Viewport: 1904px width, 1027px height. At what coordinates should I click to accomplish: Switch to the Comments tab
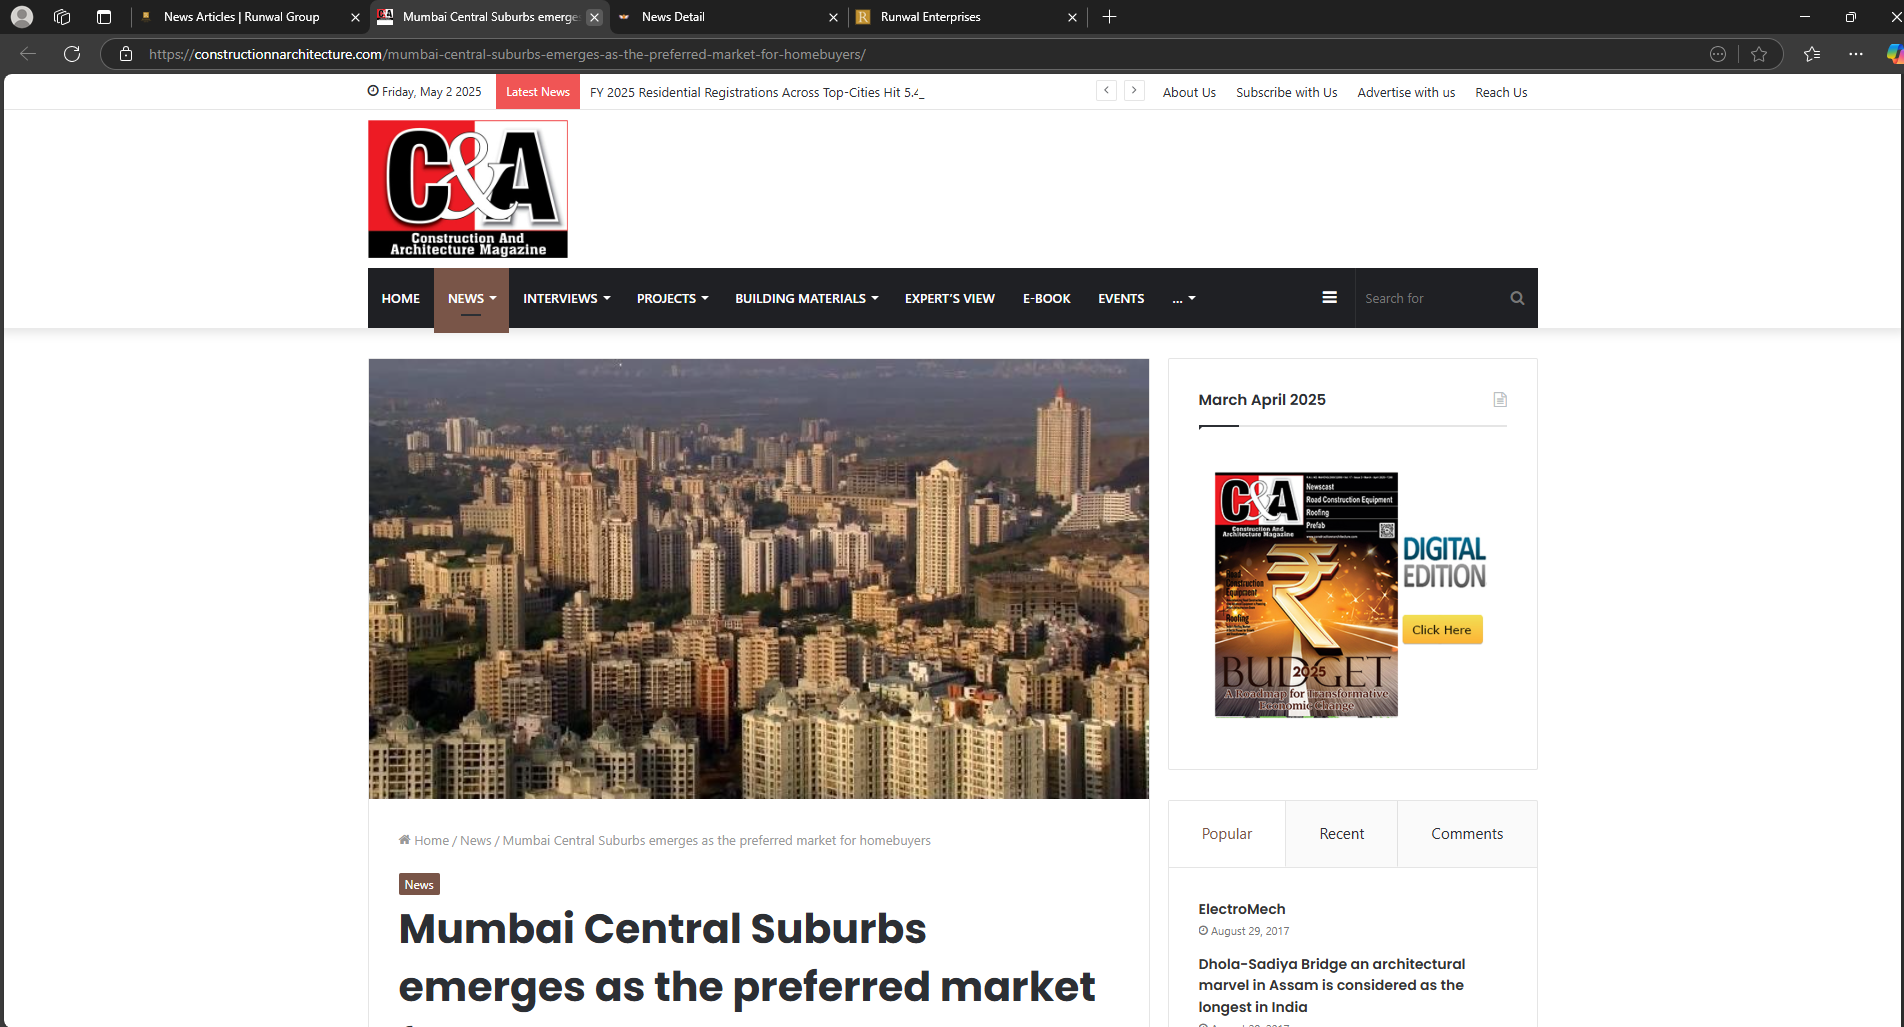(x=1466, y=834)
